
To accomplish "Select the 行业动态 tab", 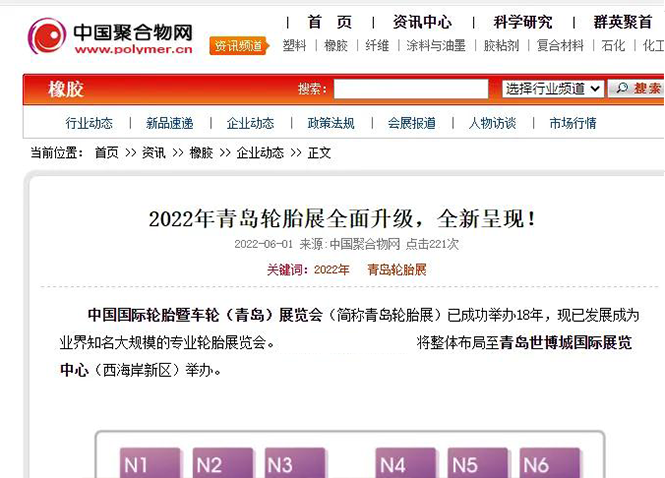I will click(89, 123).
